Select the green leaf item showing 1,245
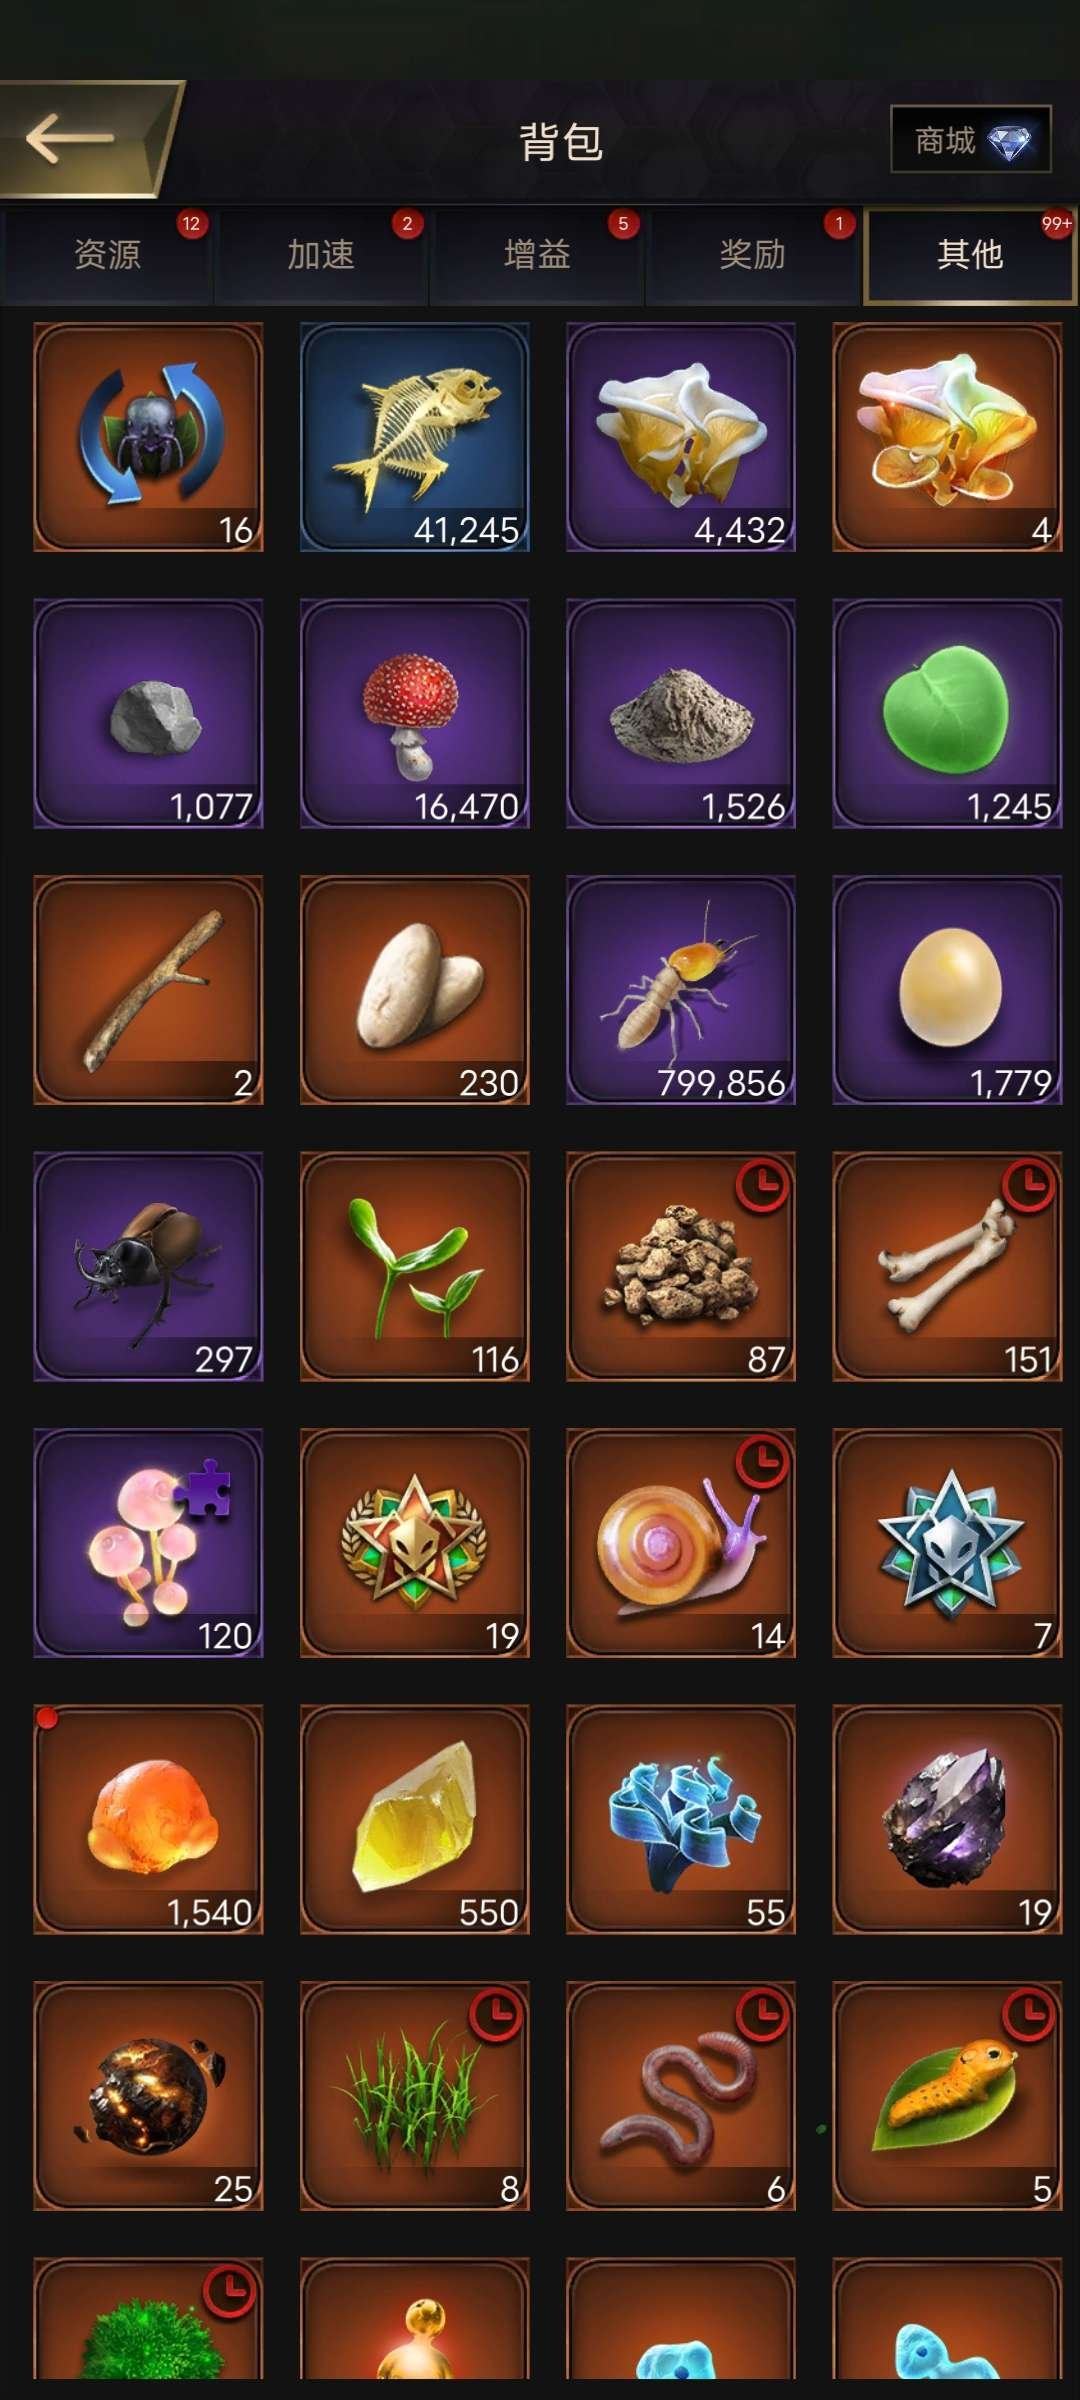 (947, 713)
